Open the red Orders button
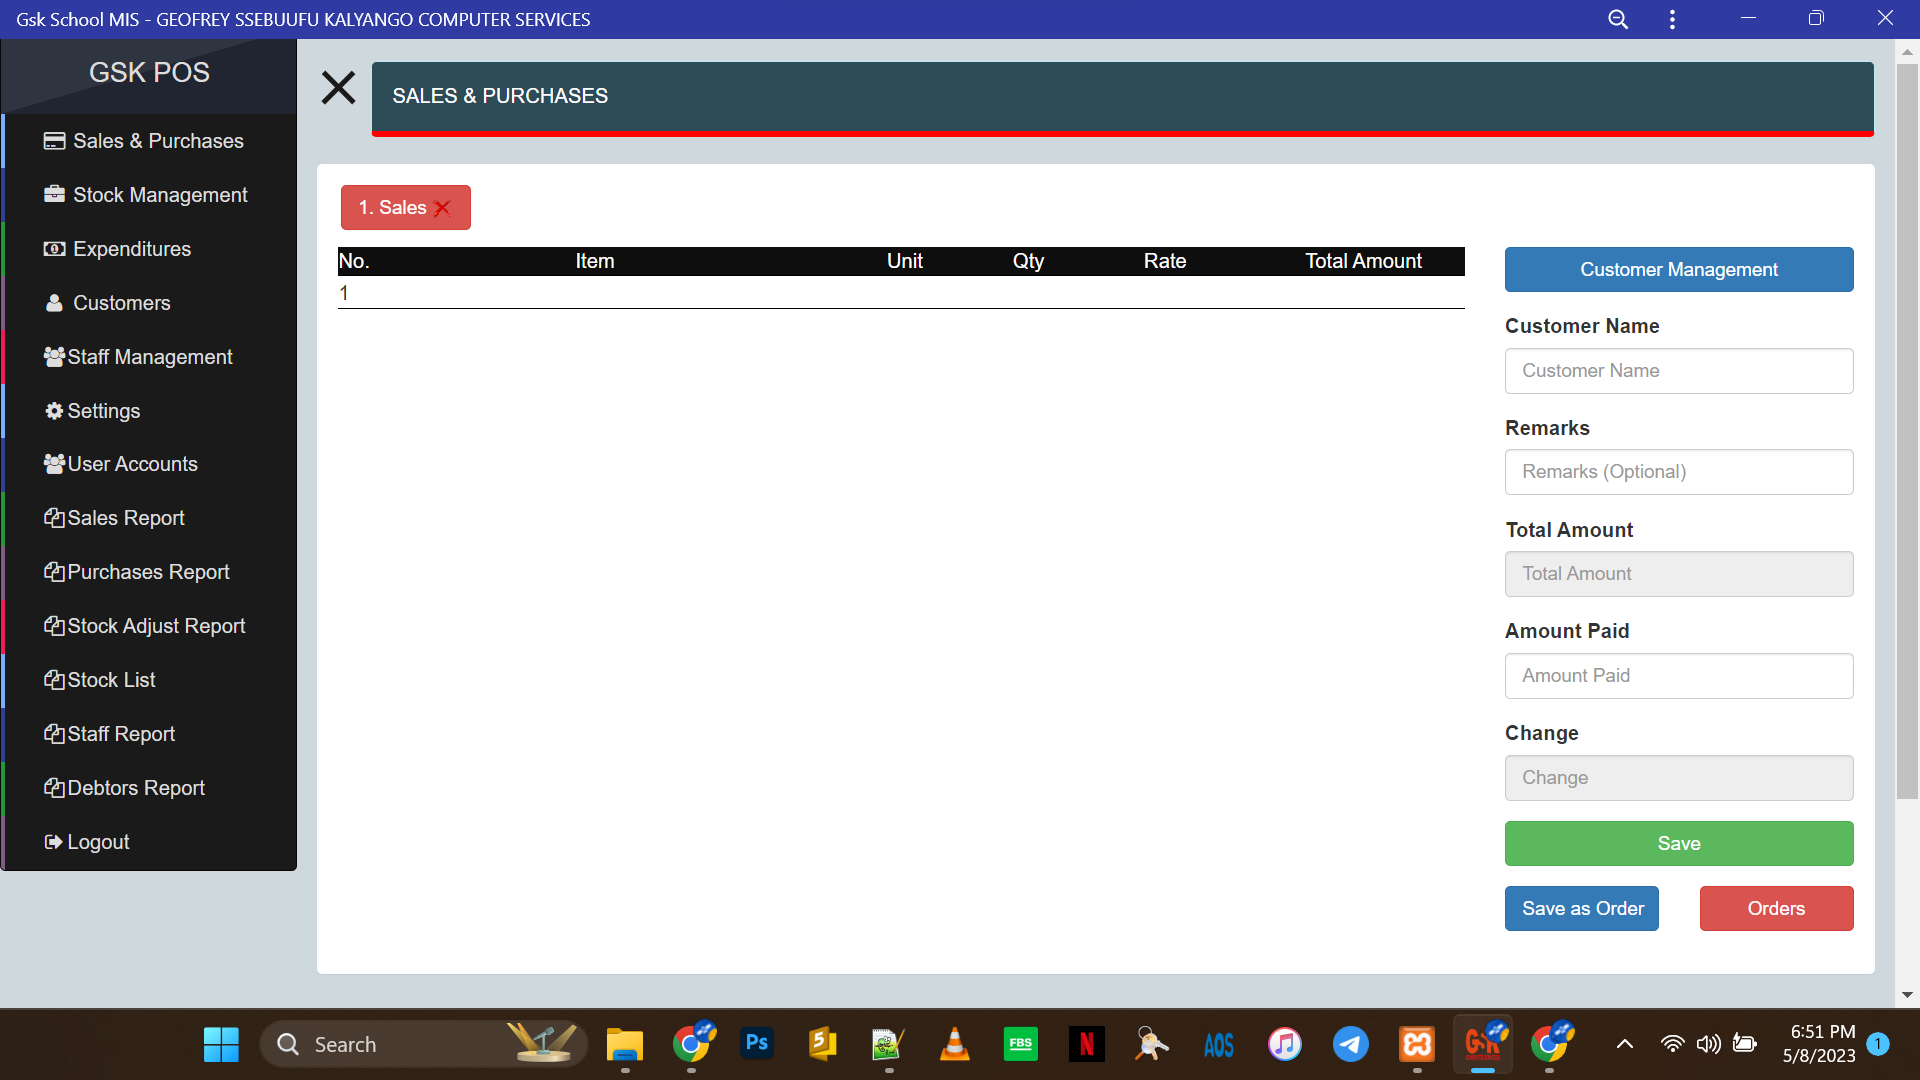The height and width of the screenshot is (1080, 1920). pyautogui.click(x=1775, y=908)
